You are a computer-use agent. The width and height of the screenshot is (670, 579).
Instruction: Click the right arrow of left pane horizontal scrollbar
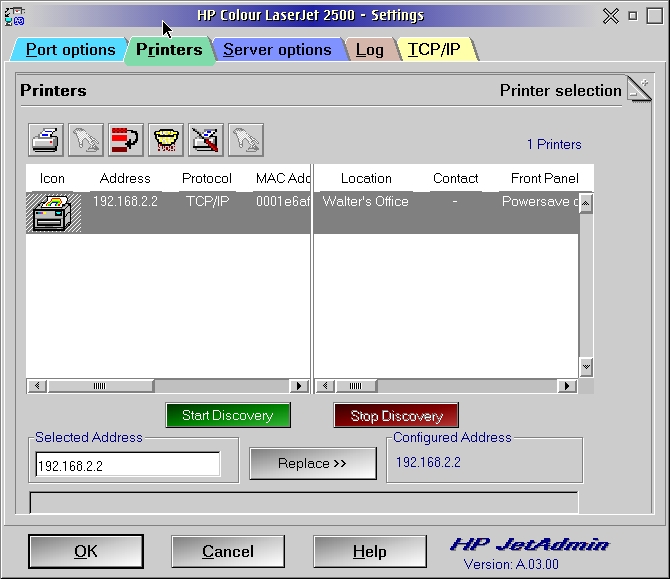point(299,386)
